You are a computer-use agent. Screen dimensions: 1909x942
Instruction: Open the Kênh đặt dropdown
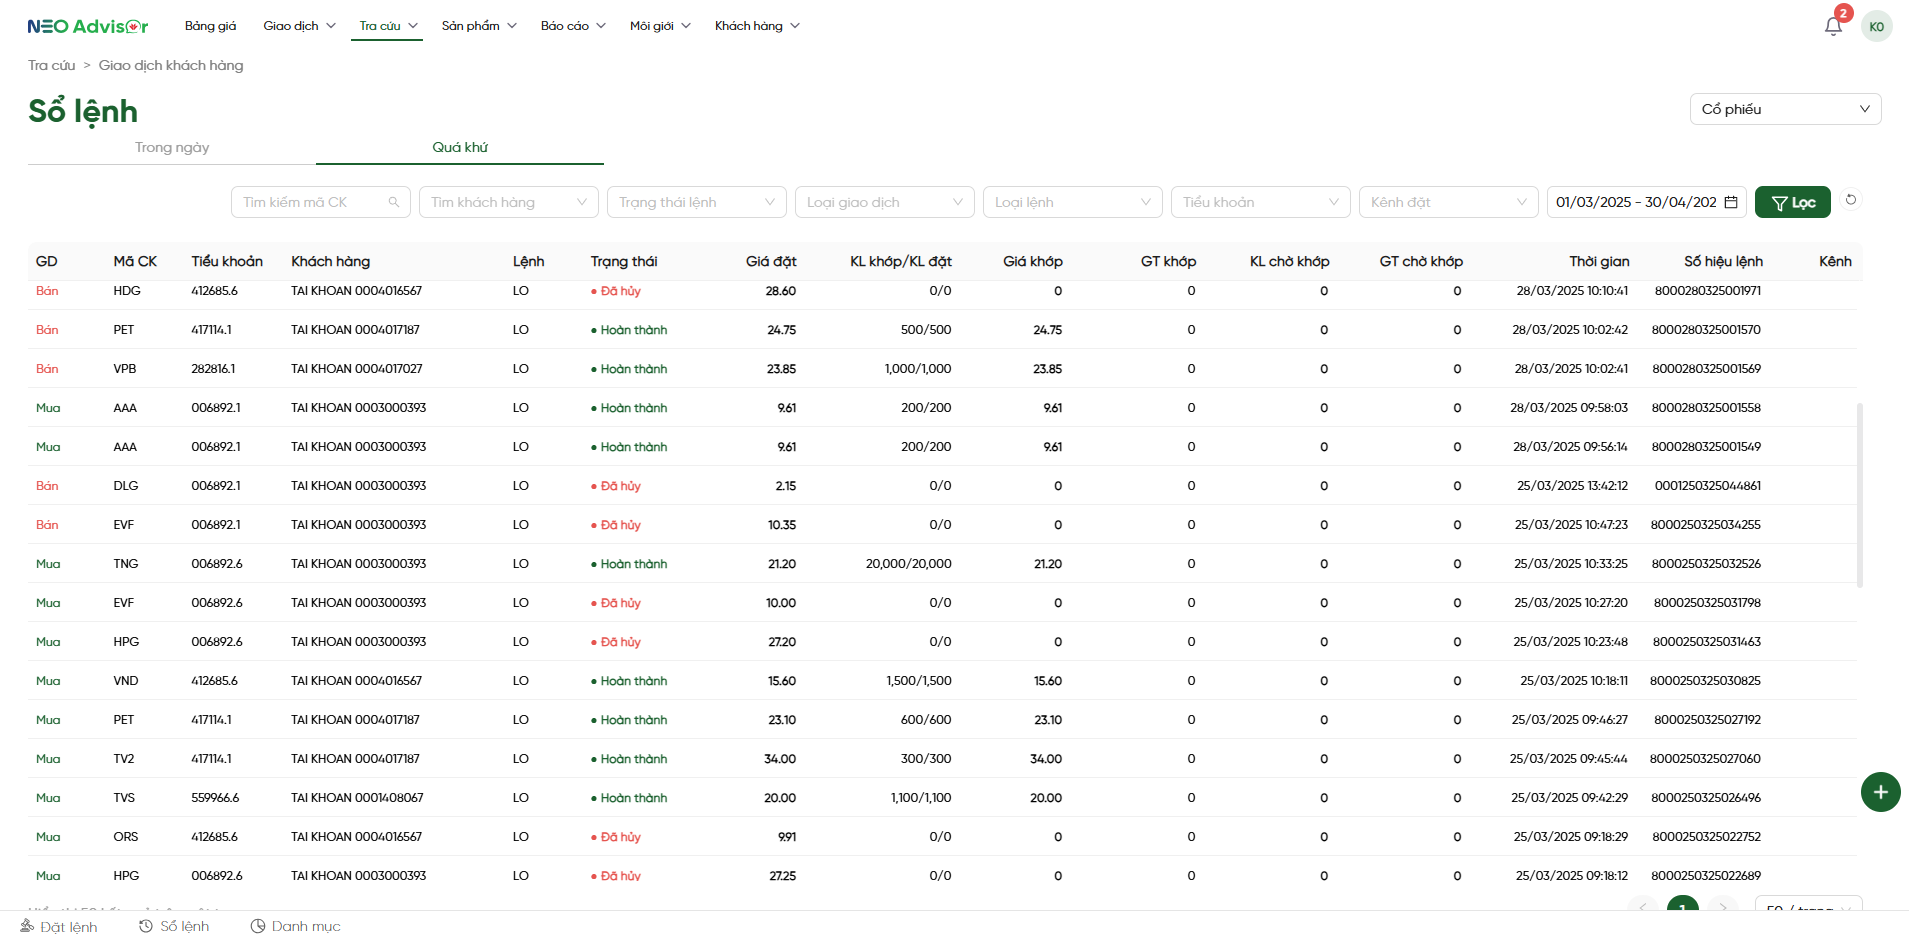point(1448,202)
